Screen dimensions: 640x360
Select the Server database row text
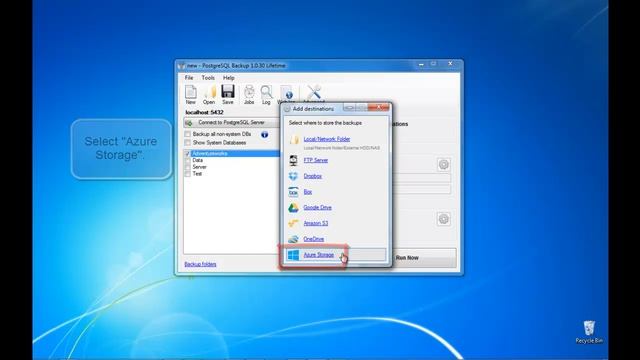pyautogui.click(x=200, y=167)
